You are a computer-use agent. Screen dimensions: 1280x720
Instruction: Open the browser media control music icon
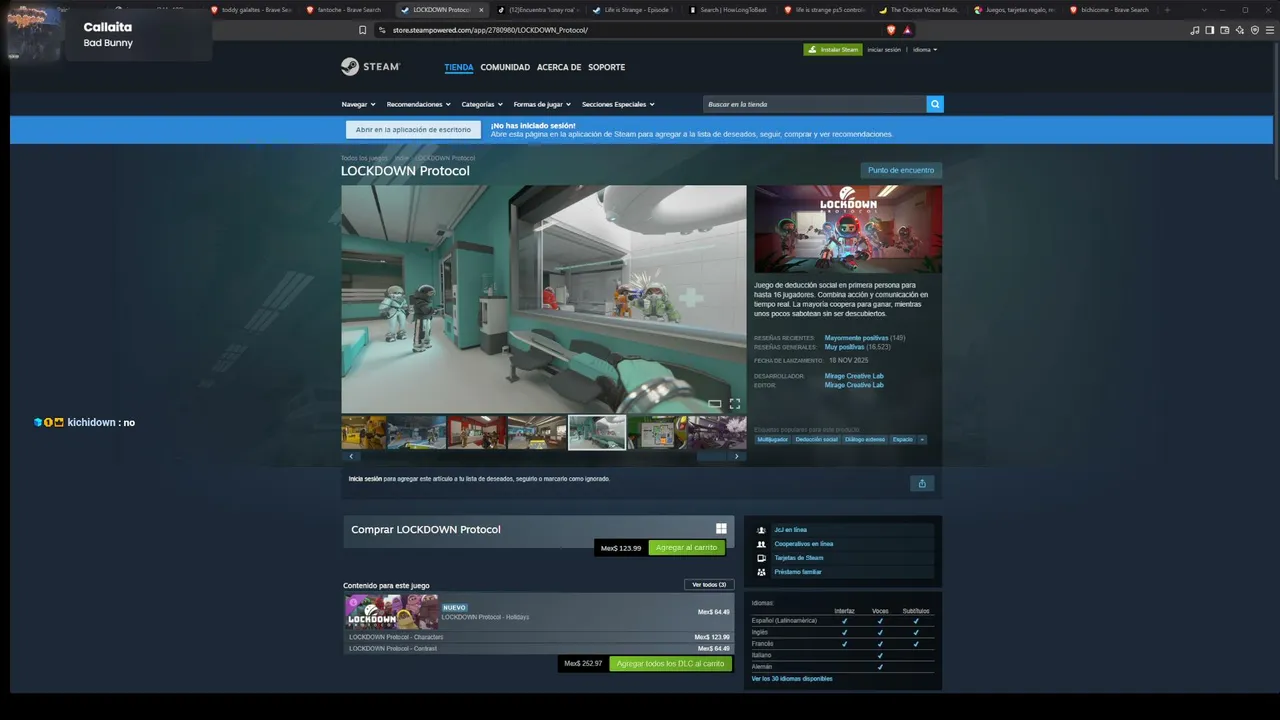pos(1195,30)
